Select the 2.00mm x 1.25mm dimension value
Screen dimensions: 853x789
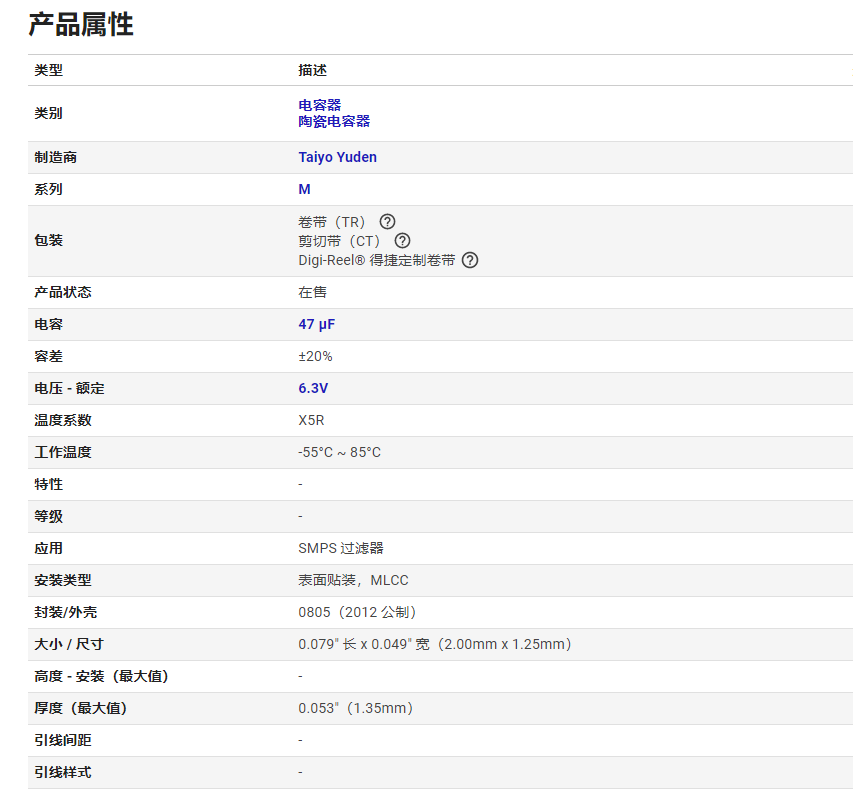(504, 644)
